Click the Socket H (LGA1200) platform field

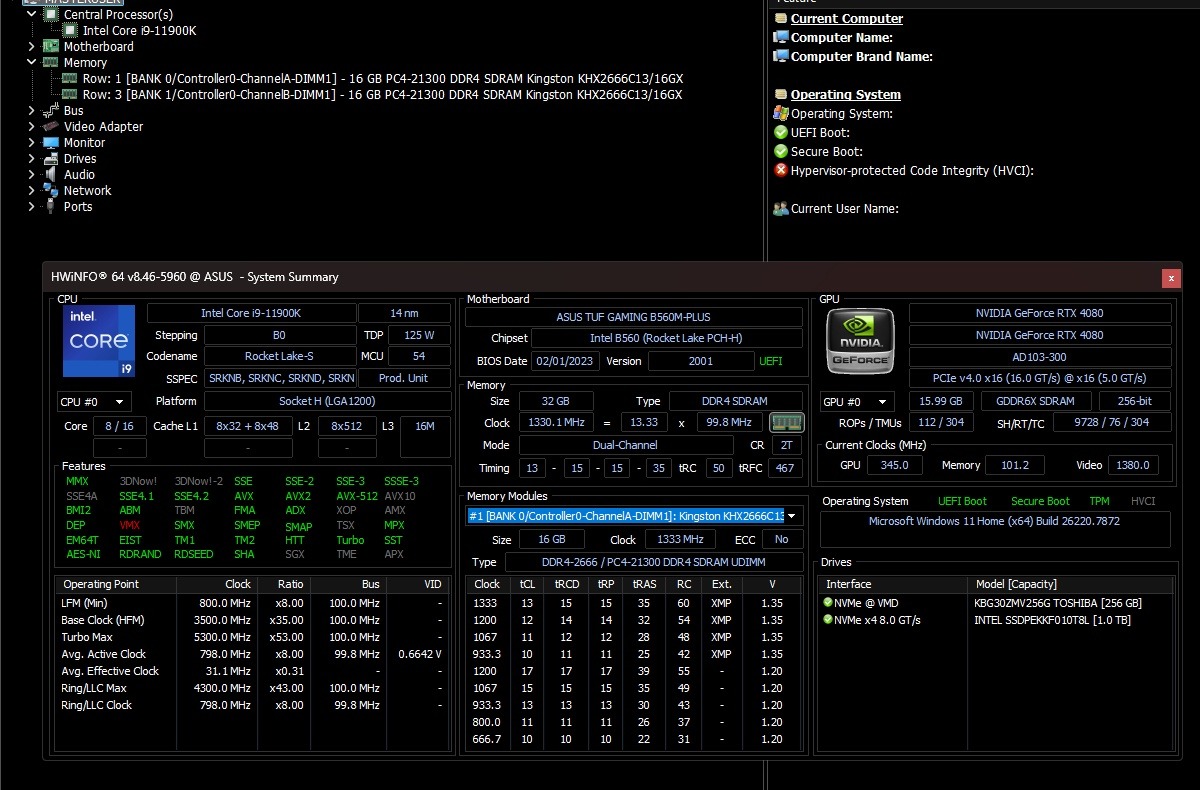[x=327, y=401]
